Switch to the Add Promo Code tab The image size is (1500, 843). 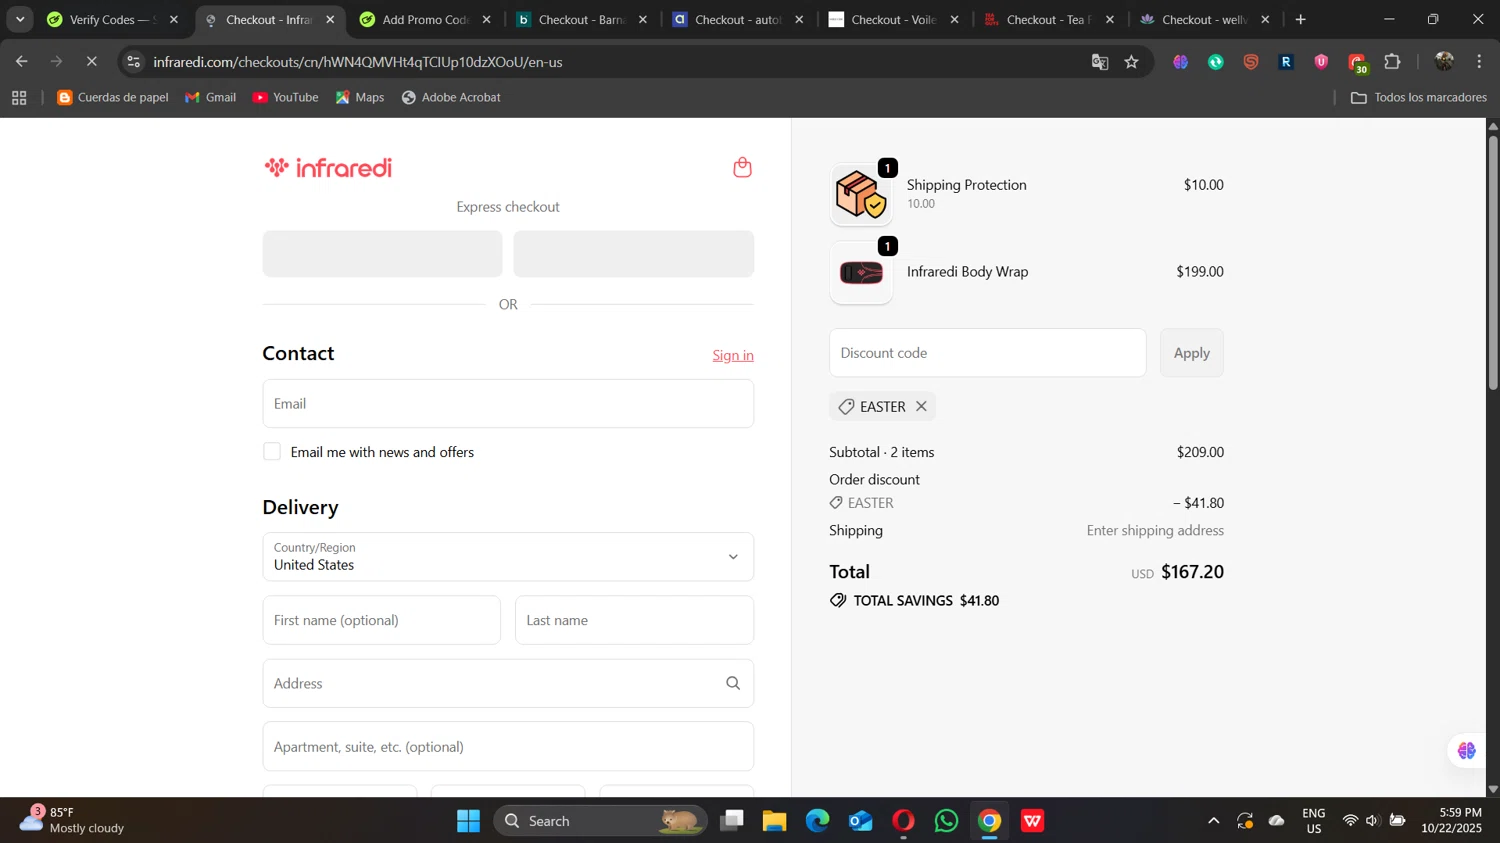click(x=426, y=19)
